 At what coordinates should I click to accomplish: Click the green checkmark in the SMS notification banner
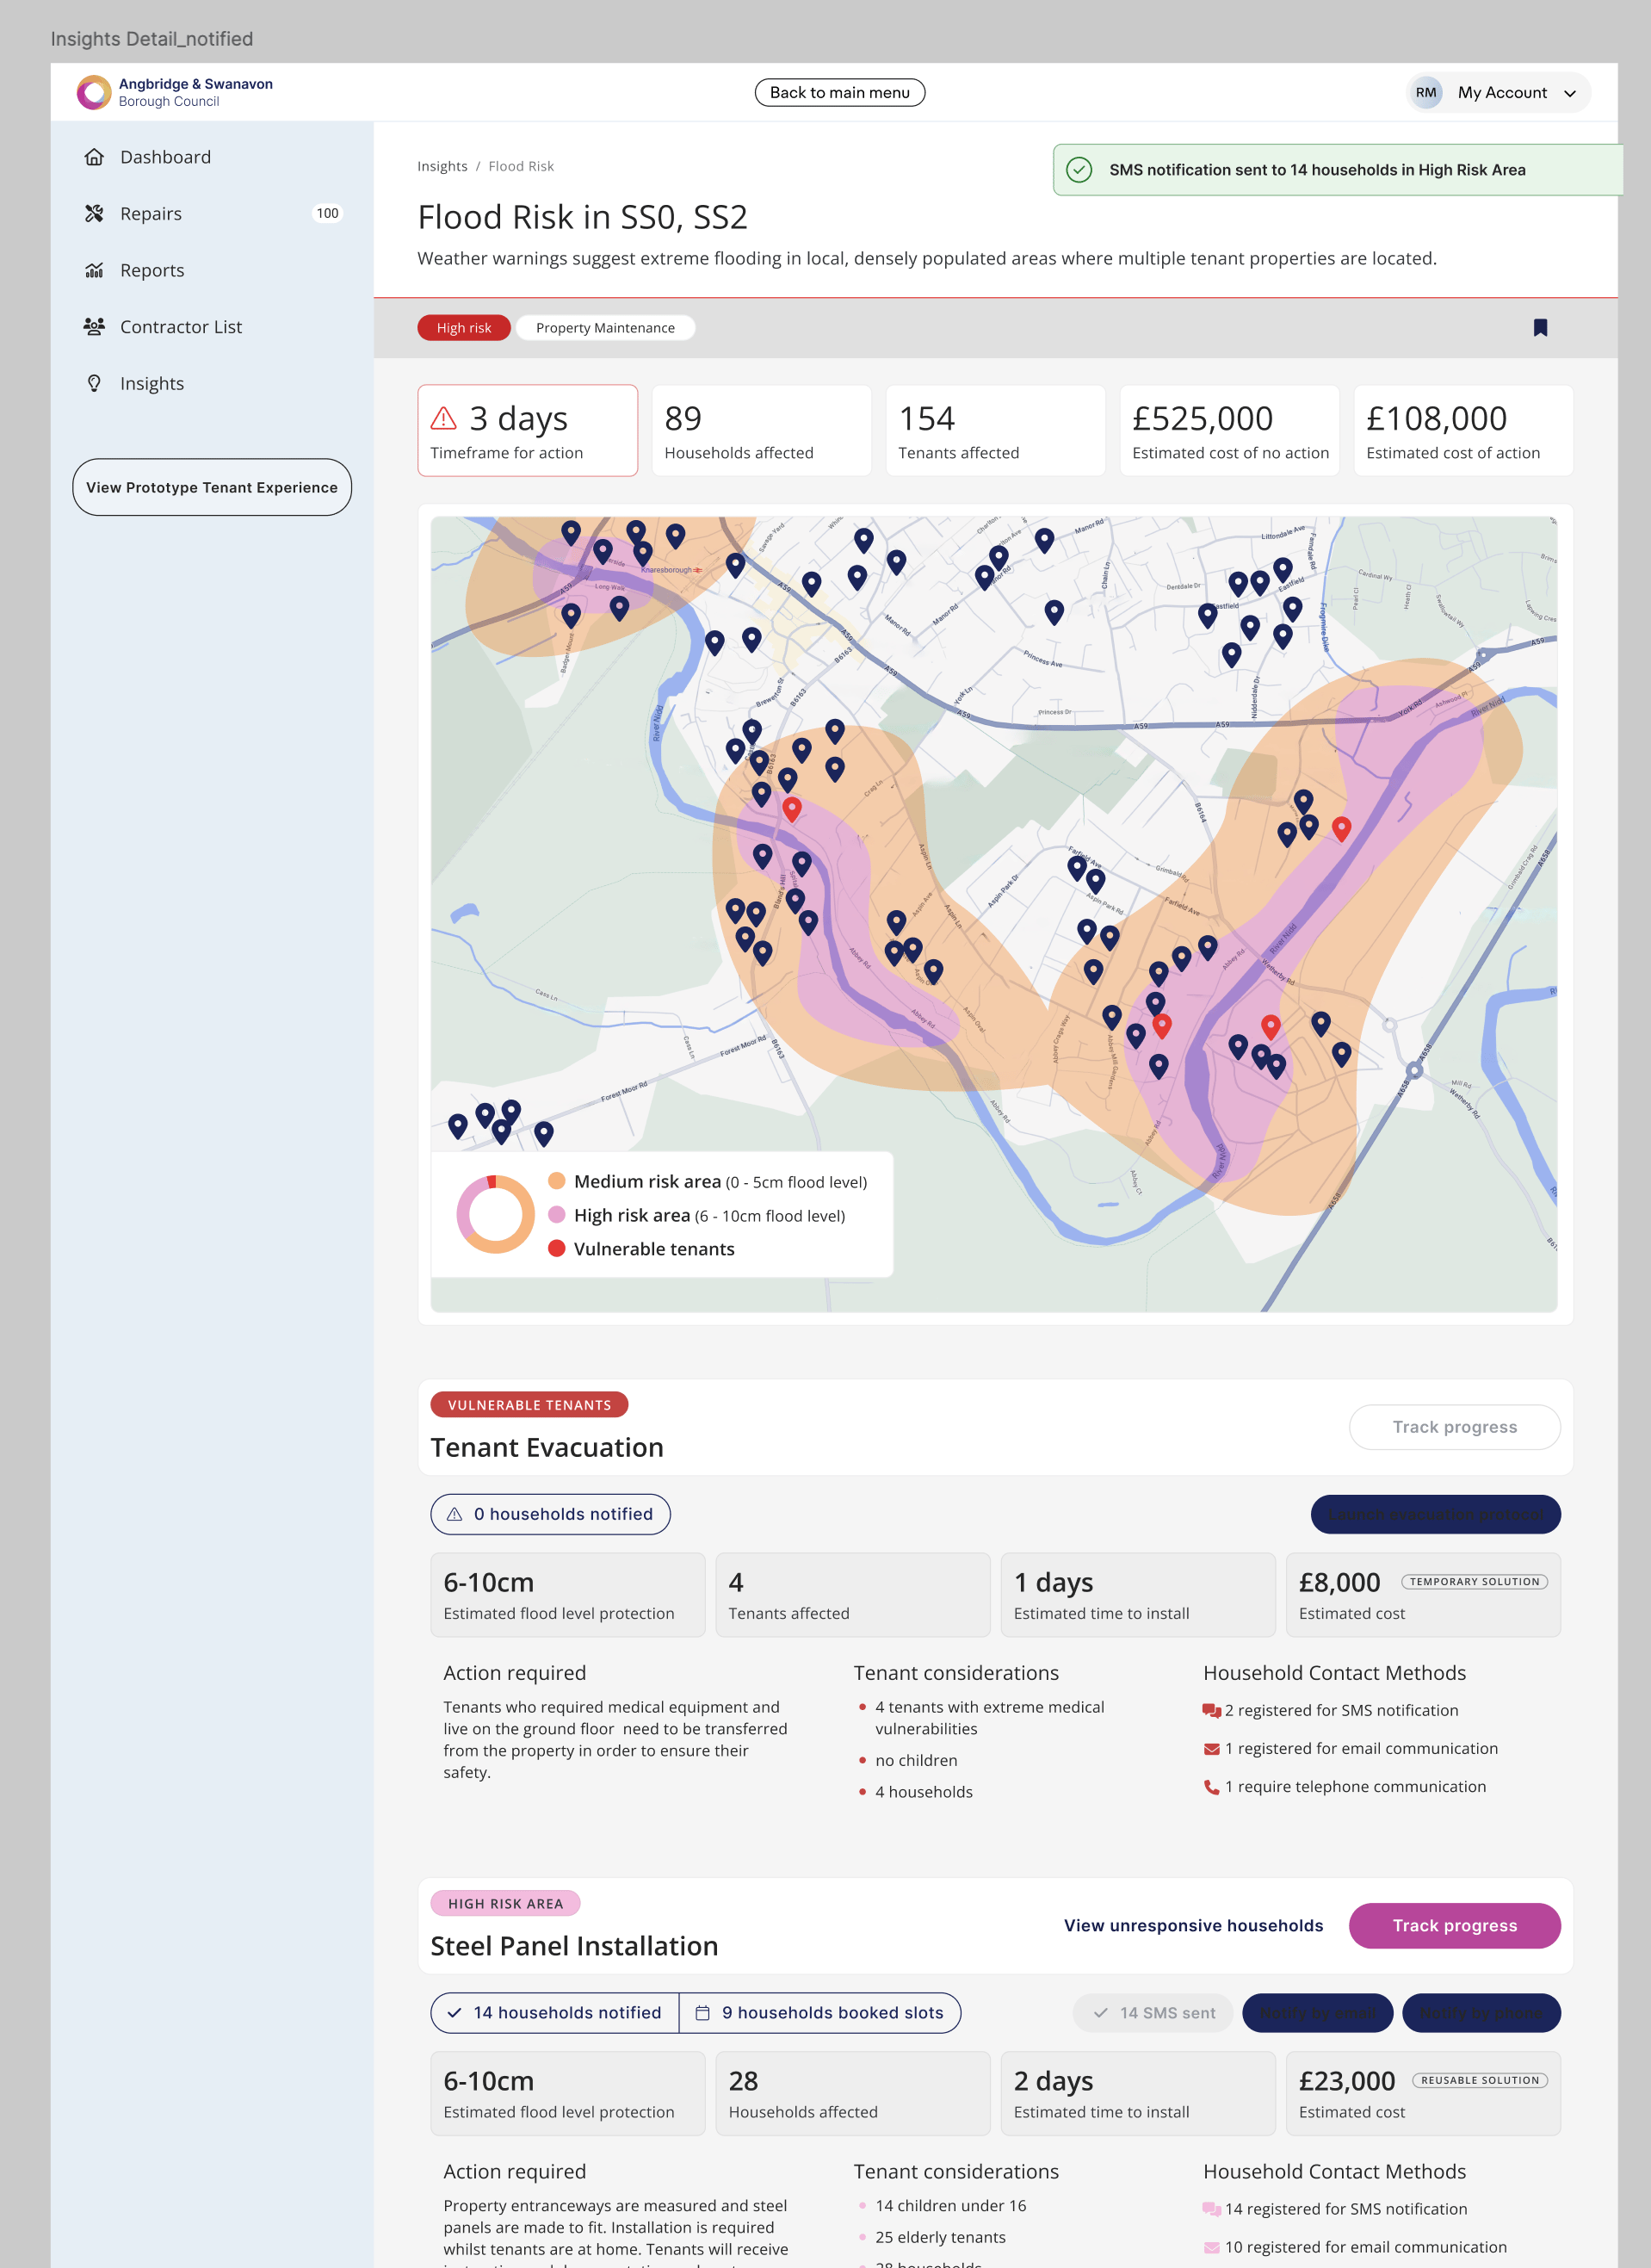pyautogui.click(x=1079, y=170)
